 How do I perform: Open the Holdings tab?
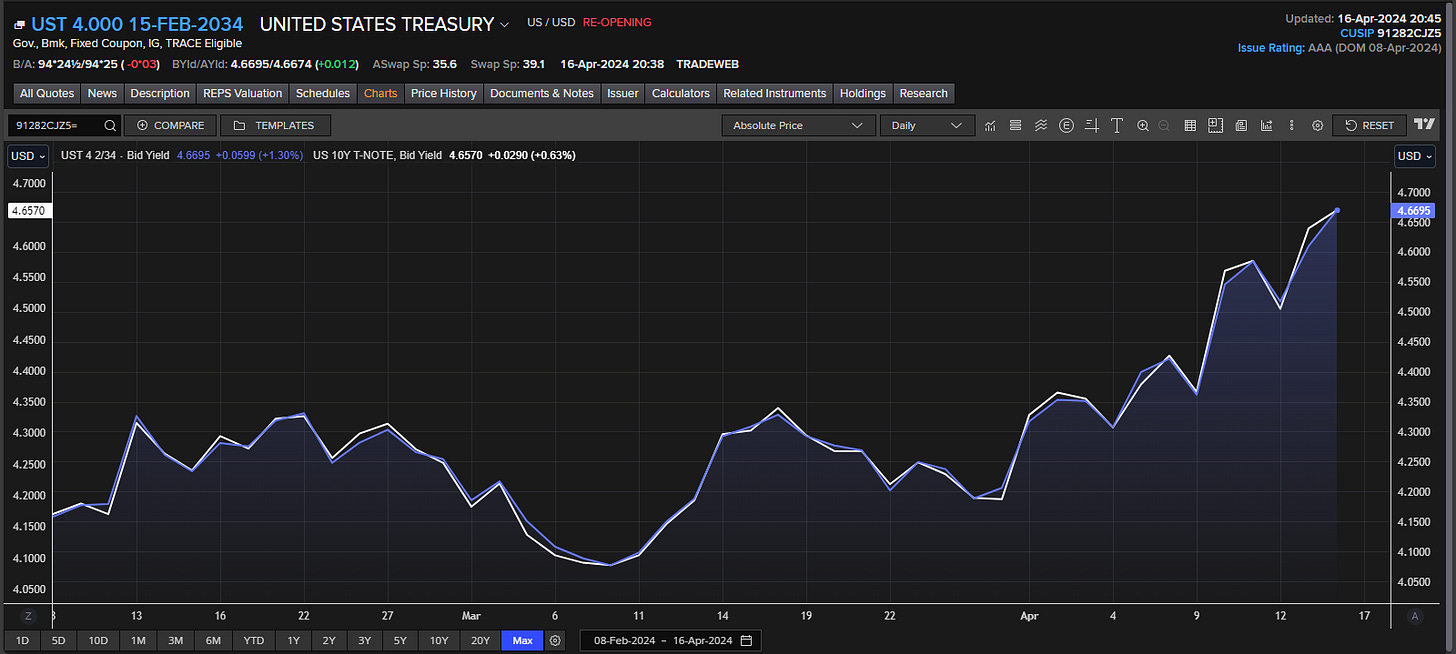click(x=863, y=93)
